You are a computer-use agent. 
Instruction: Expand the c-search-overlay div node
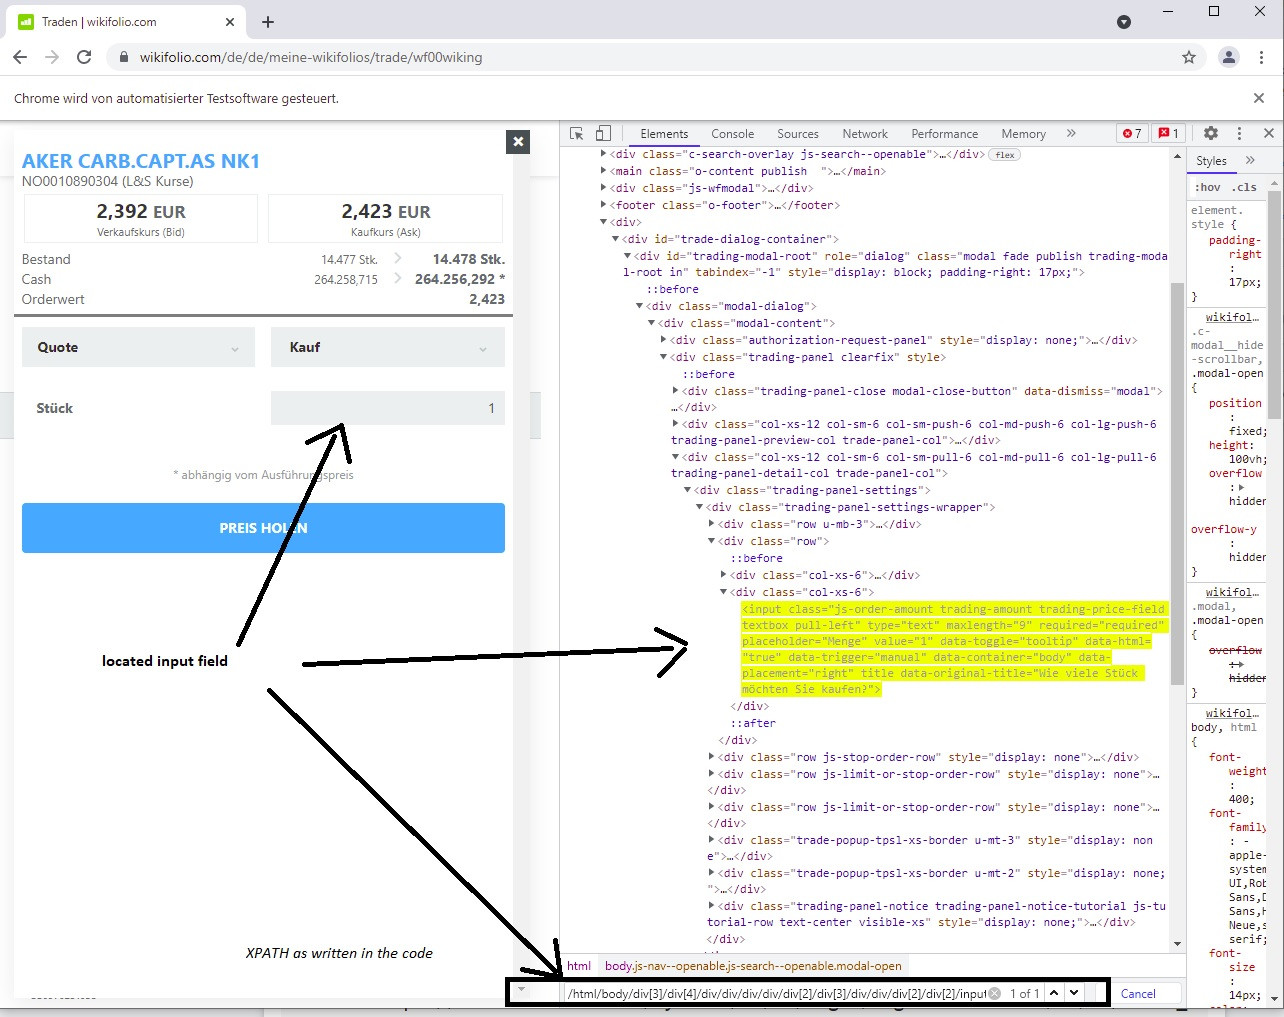(604, 154)
